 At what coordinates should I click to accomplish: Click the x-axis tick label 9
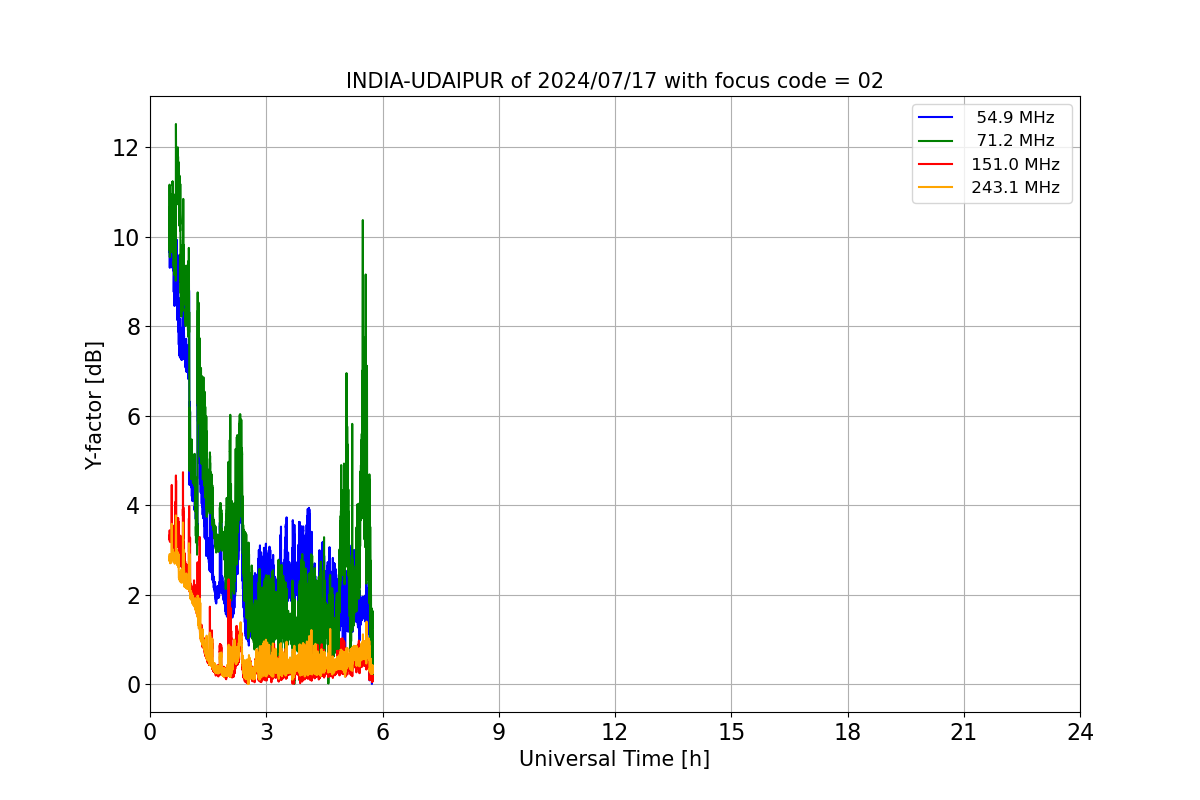click(499, 732)
